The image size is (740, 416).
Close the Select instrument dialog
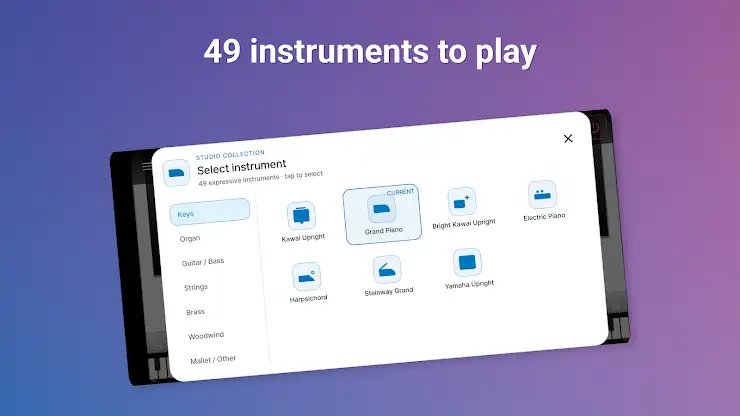568,138
